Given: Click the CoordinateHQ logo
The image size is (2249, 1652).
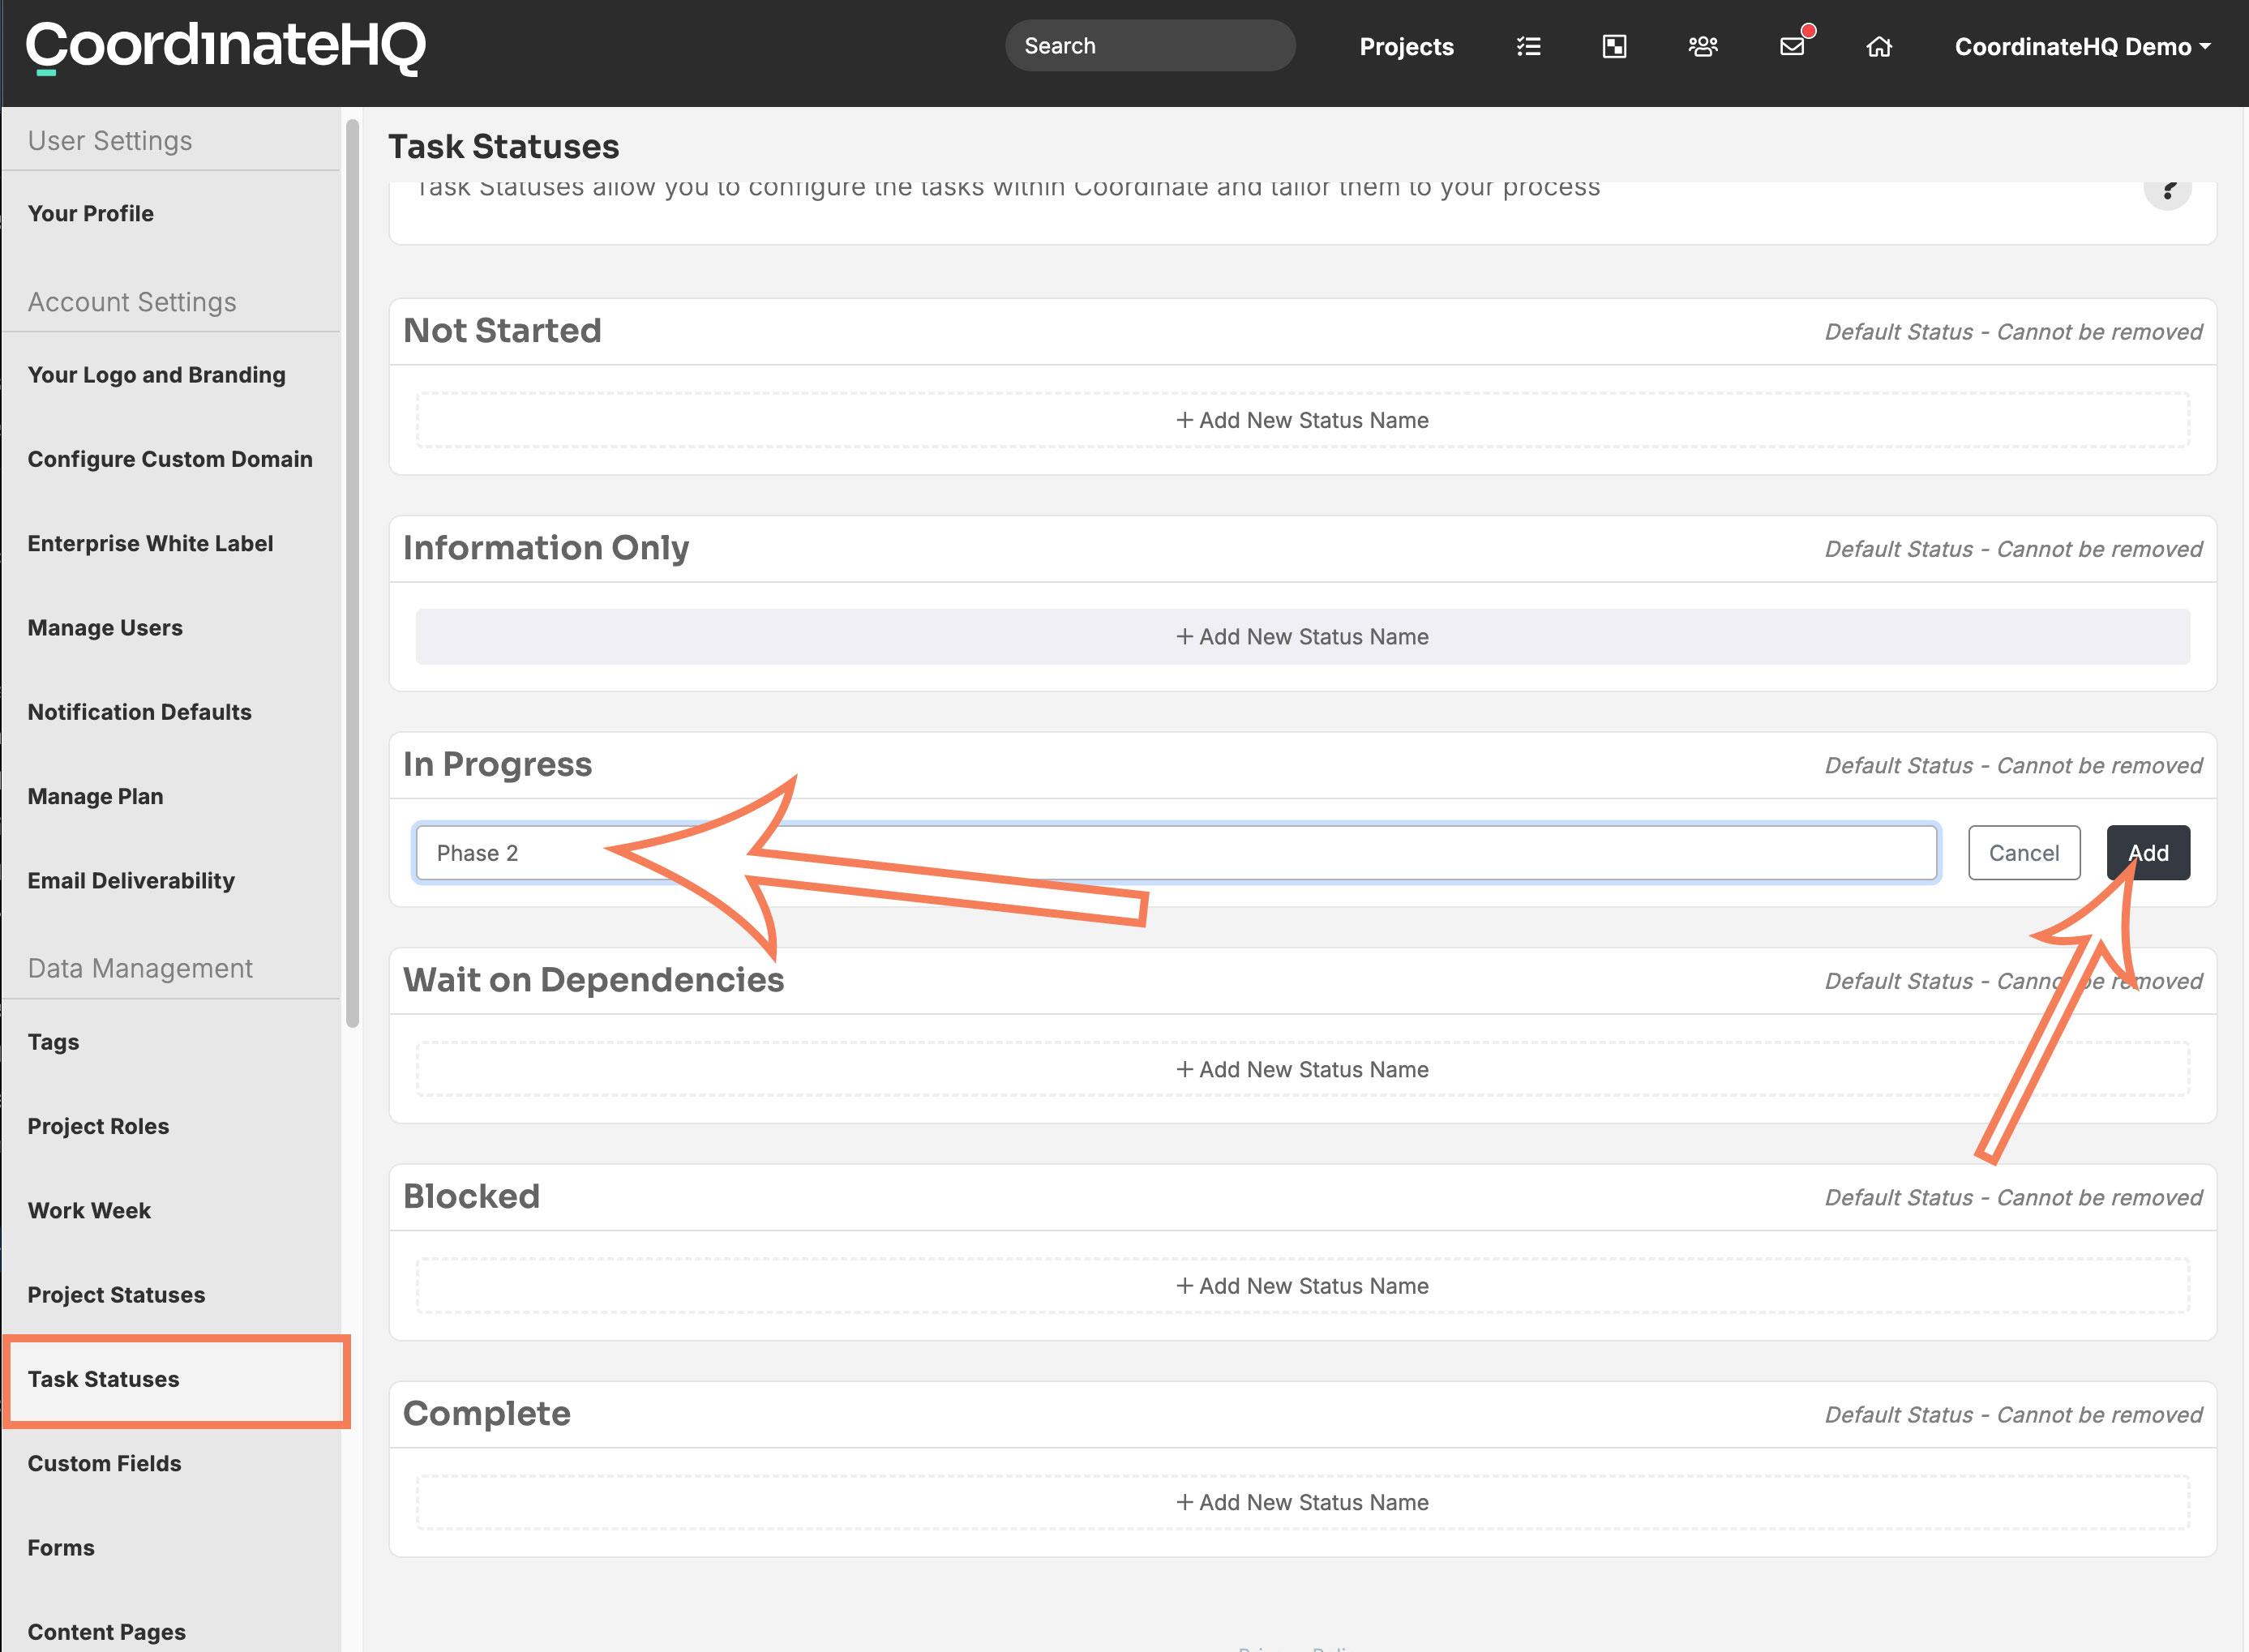Looking at the screenshot, I should pos(226,47).
